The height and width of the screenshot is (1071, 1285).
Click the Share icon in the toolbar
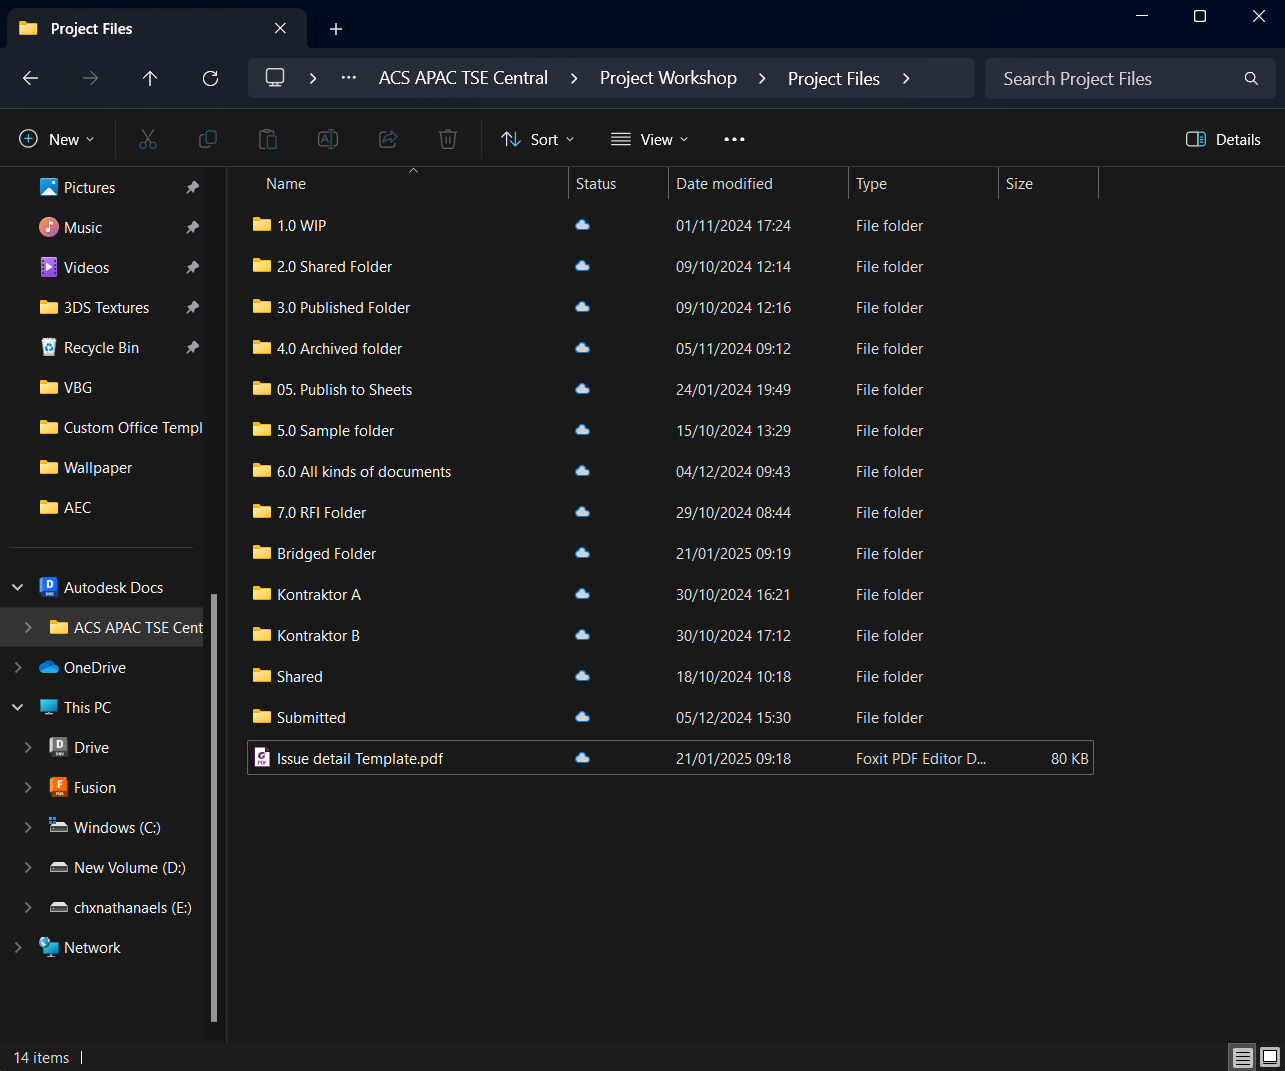point(388,139)
